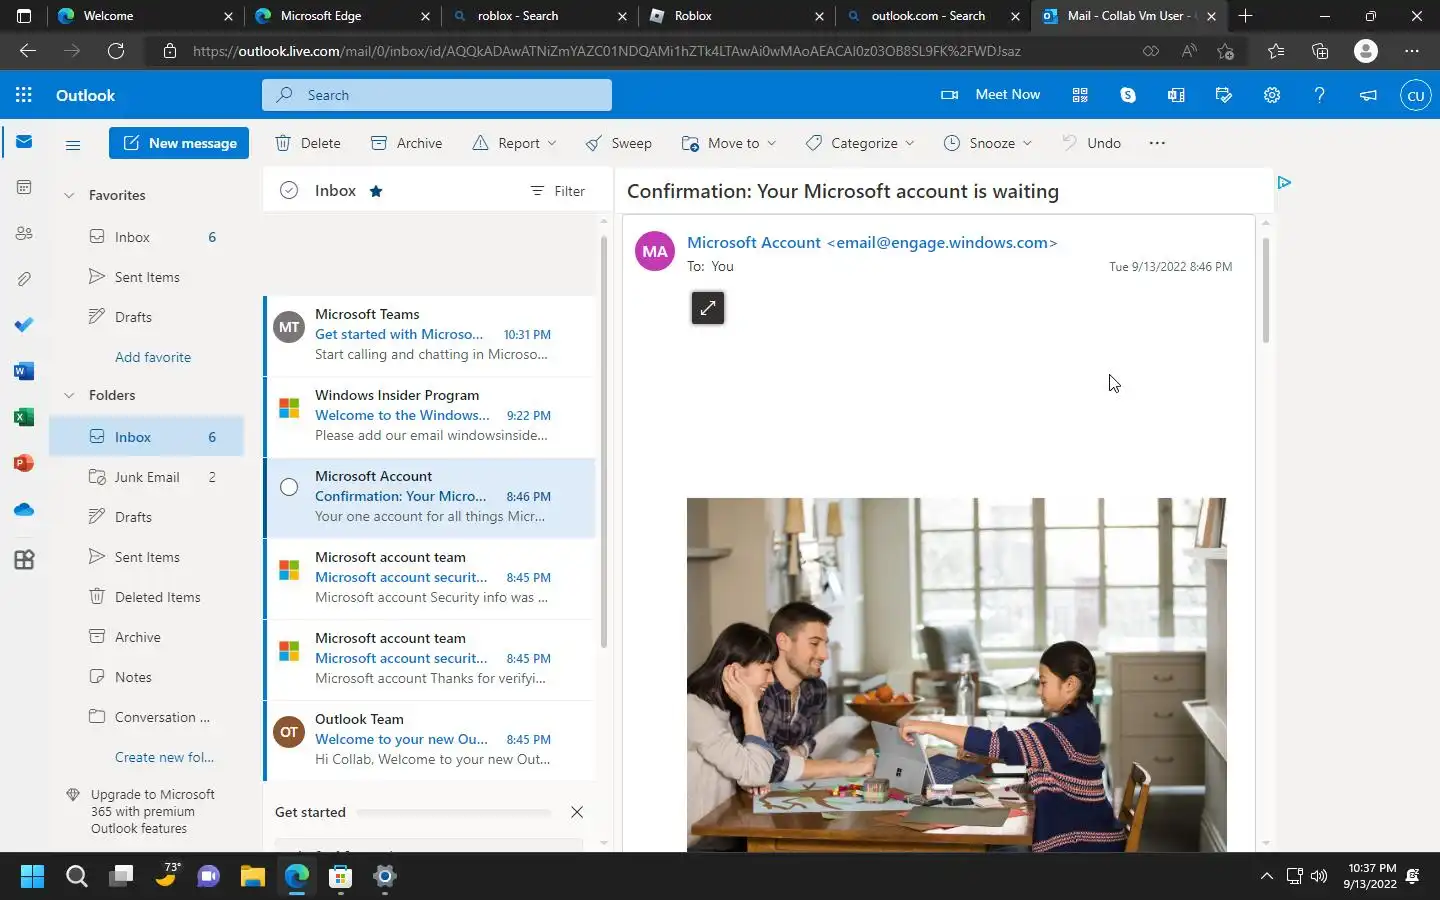Open To Do checkmark icon
This screenshot has height=900, width=1440.
click(24, 325)
